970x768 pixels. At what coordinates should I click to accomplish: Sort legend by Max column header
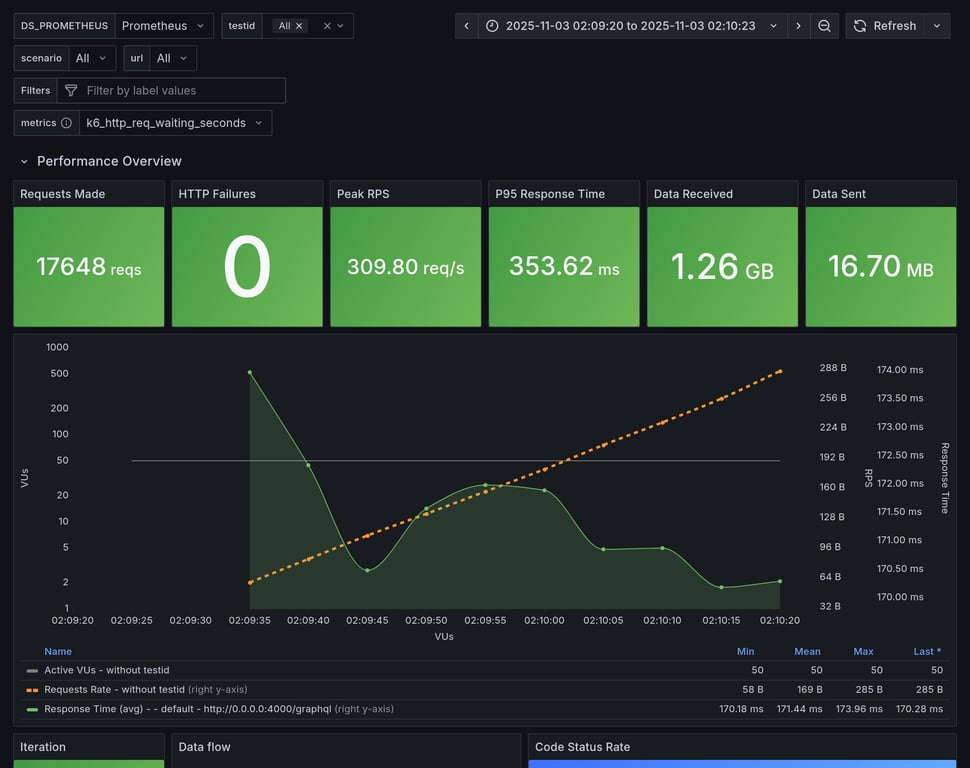pos(862,651)
